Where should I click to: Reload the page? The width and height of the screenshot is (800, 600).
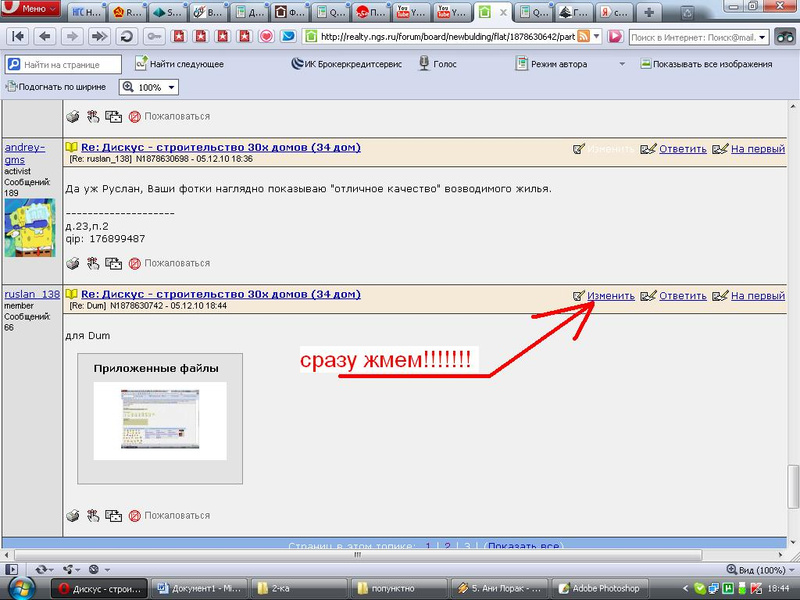pos(126,36)
